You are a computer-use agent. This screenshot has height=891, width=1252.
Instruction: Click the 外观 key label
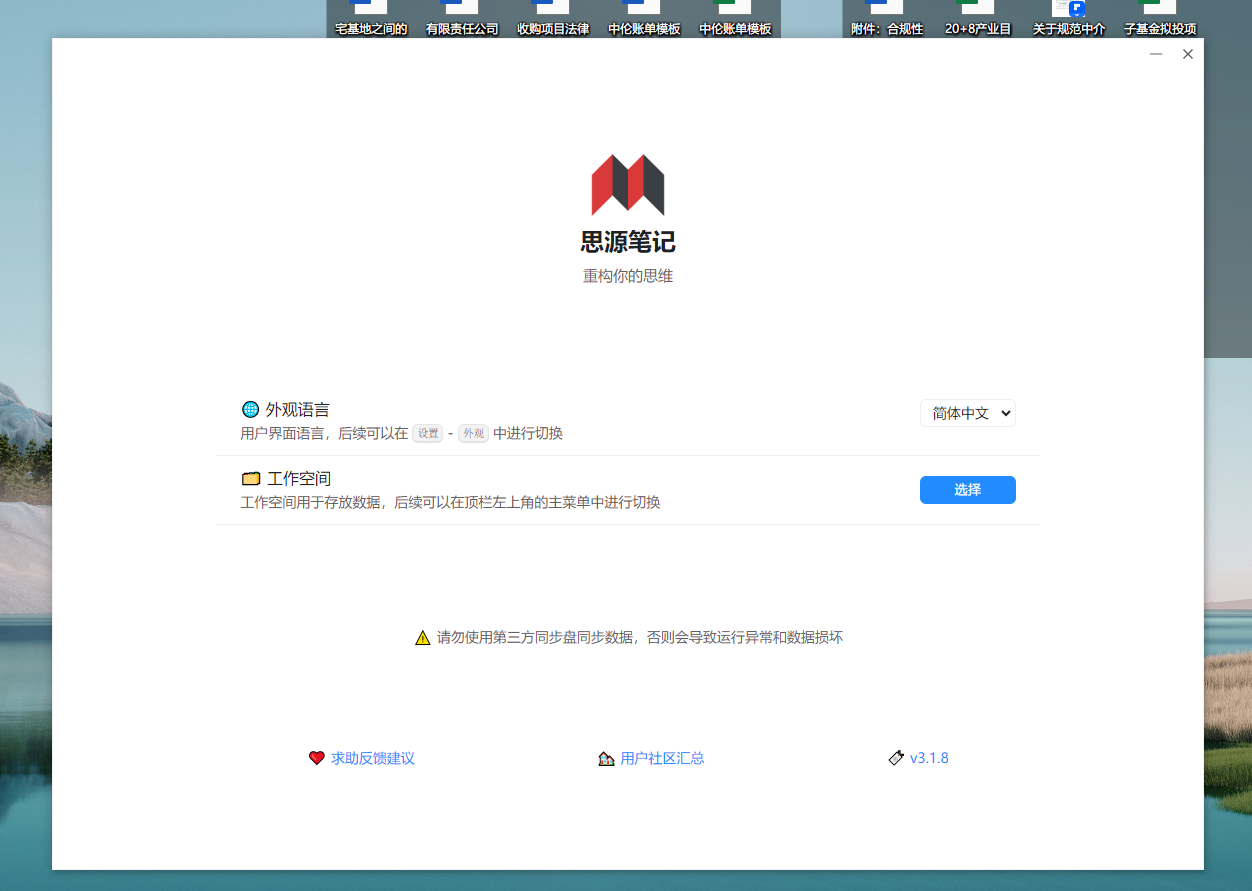(473, 434)
